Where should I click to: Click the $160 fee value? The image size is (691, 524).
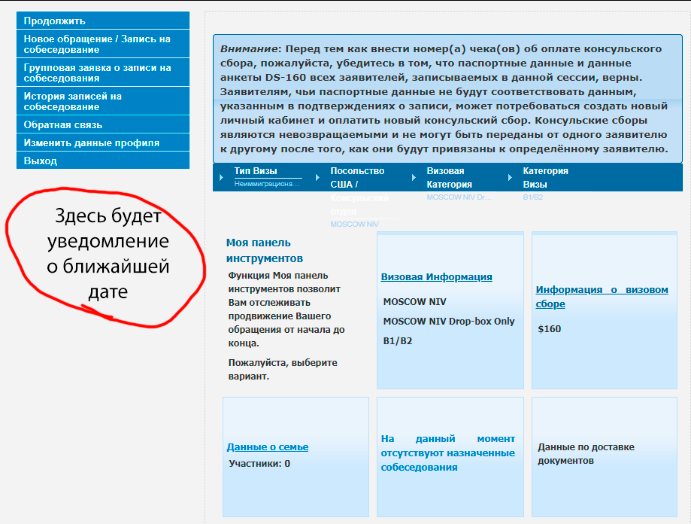(x=549, y=329)
